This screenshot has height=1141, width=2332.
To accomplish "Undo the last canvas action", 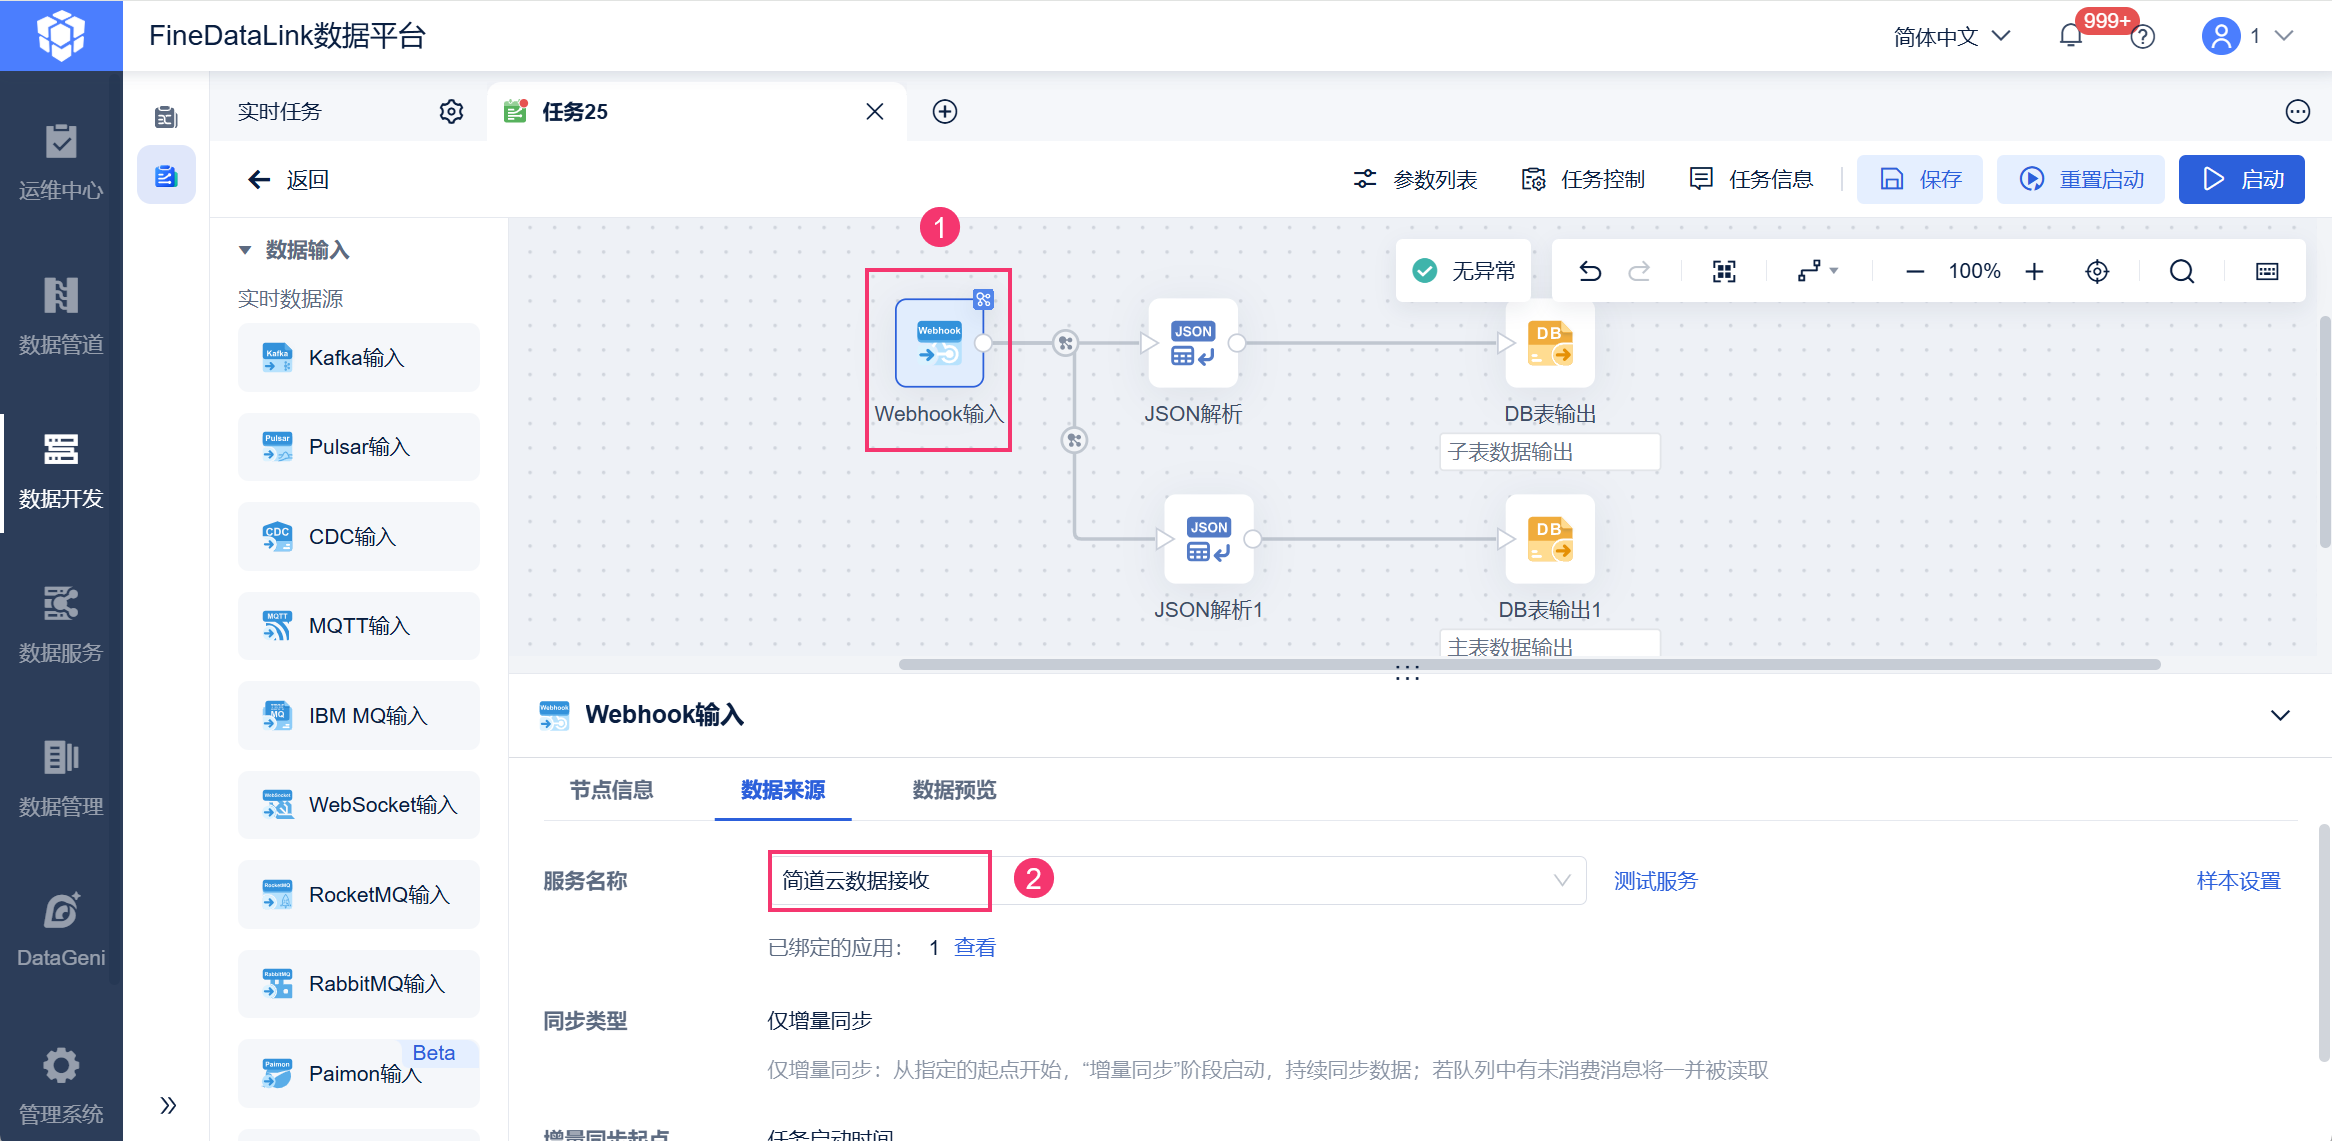I will click(x=1590, y=271).
